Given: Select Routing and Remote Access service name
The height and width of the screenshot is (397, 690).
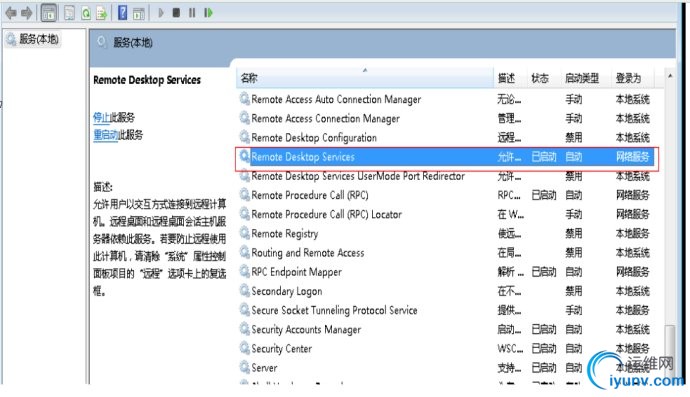Looking at the screenshot, I should (308, 253).
